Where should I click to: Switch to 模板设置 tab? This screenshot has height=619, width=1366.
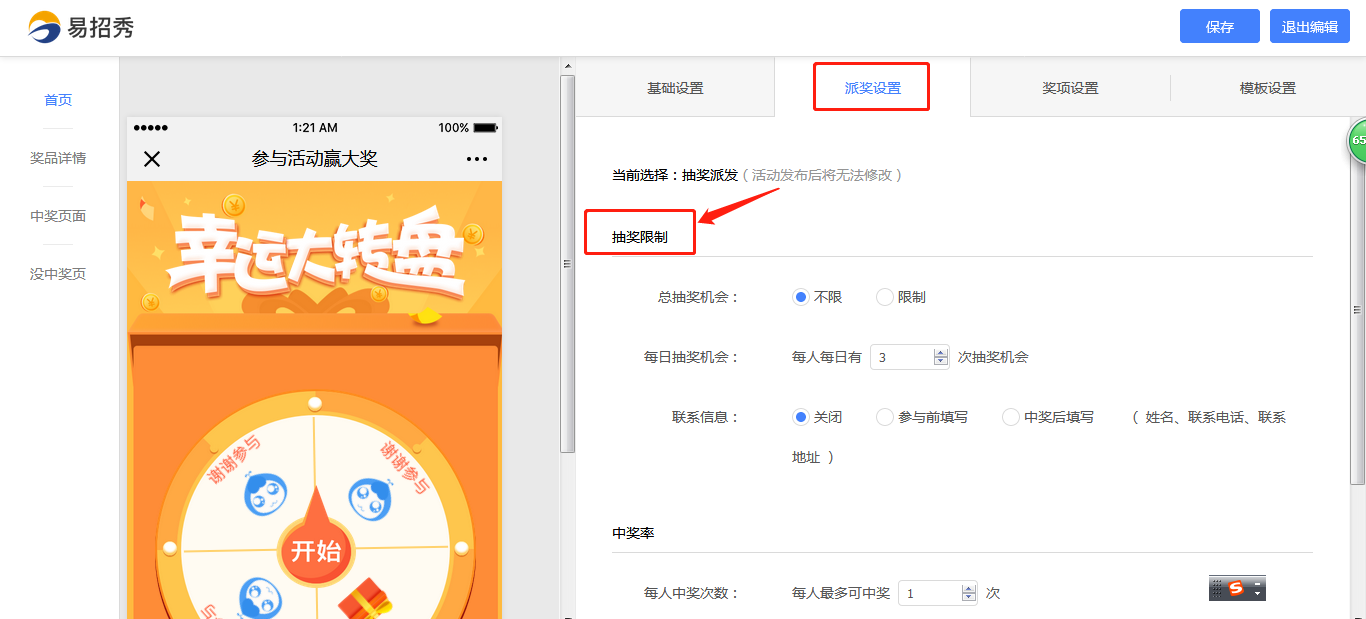(x=1267, y=88)
